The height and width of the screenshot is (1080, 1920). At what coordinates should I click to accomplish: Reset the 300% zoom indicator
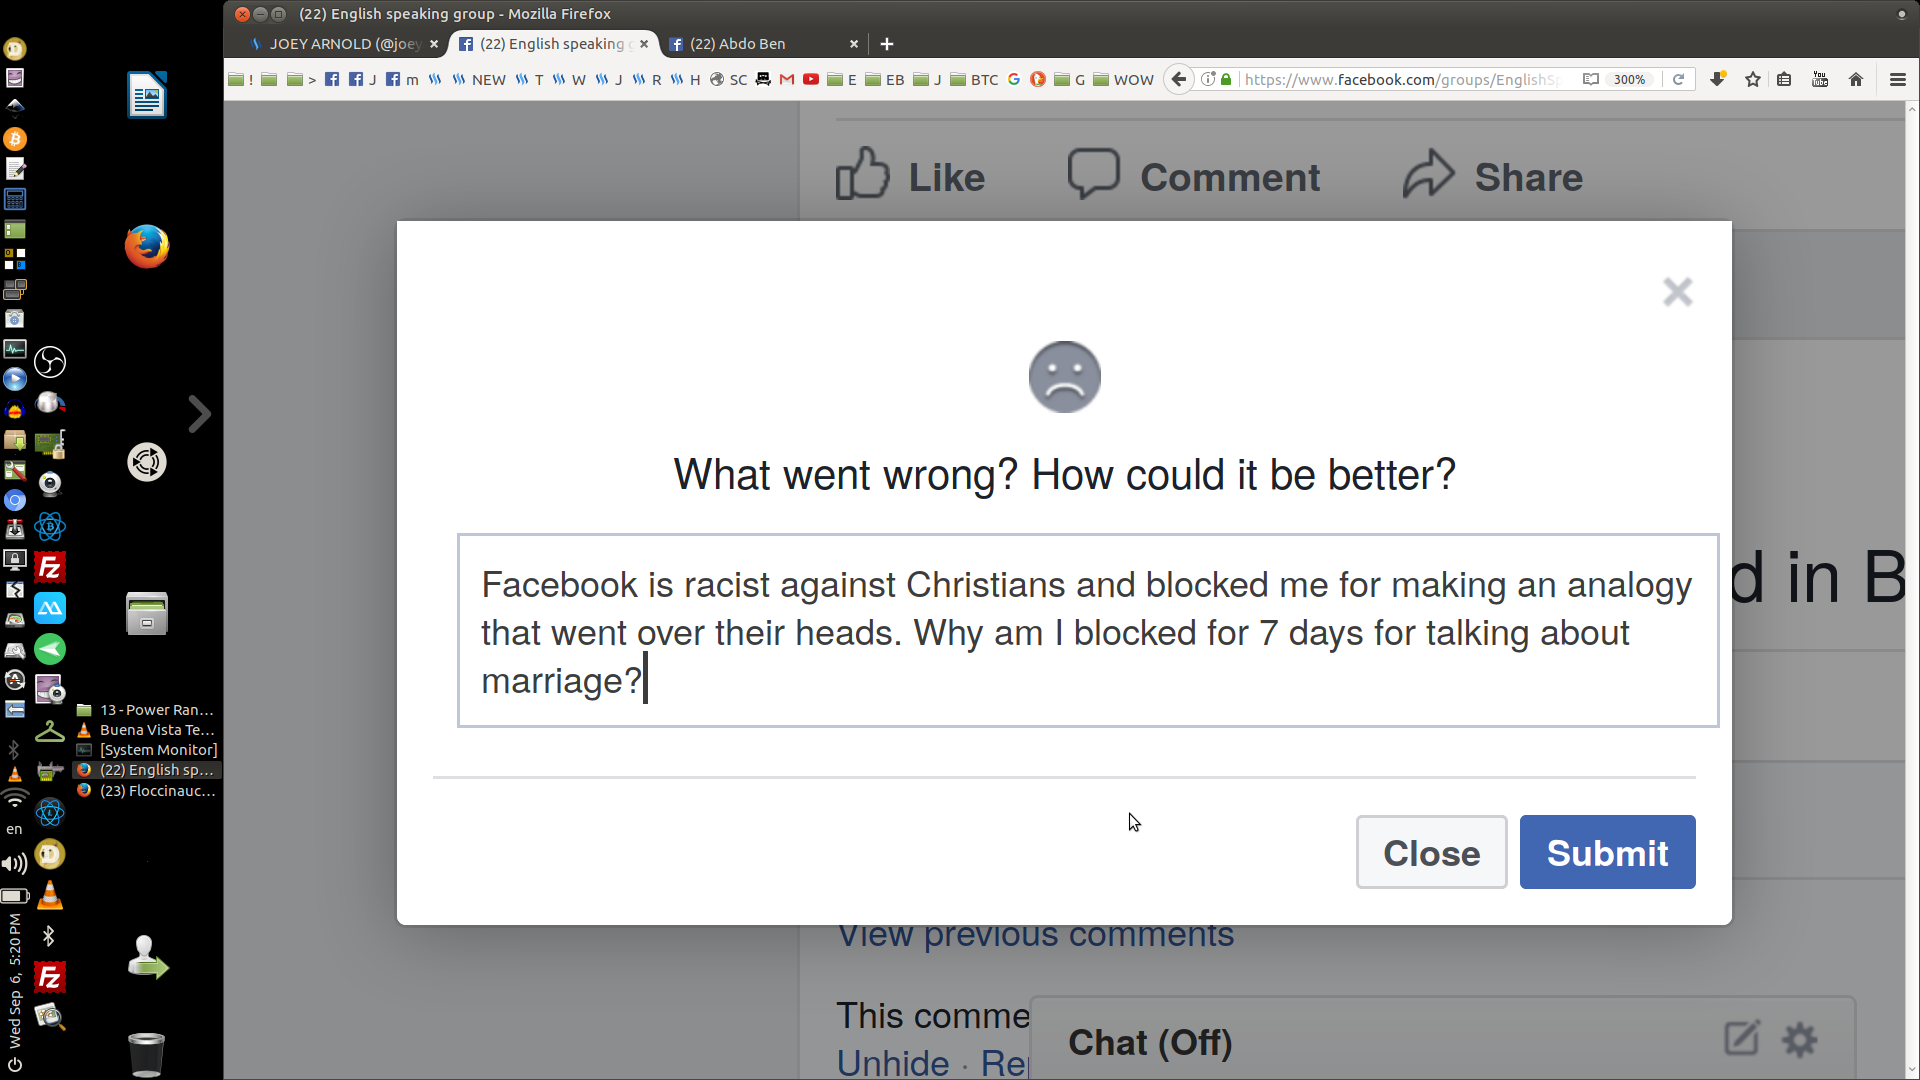click(x=1629, y=79)
